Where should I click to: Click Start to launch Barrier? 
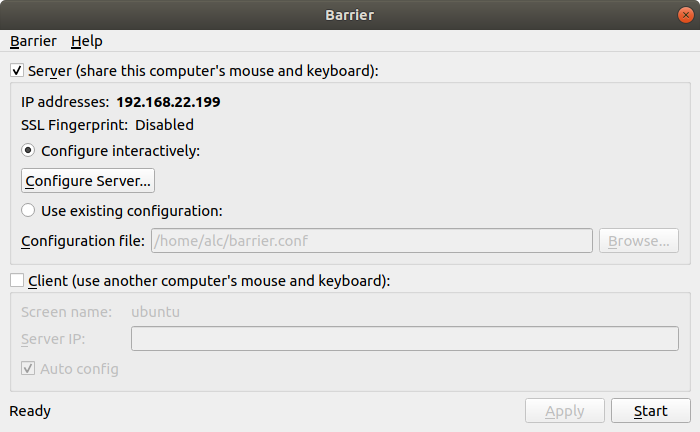[650, 411]
